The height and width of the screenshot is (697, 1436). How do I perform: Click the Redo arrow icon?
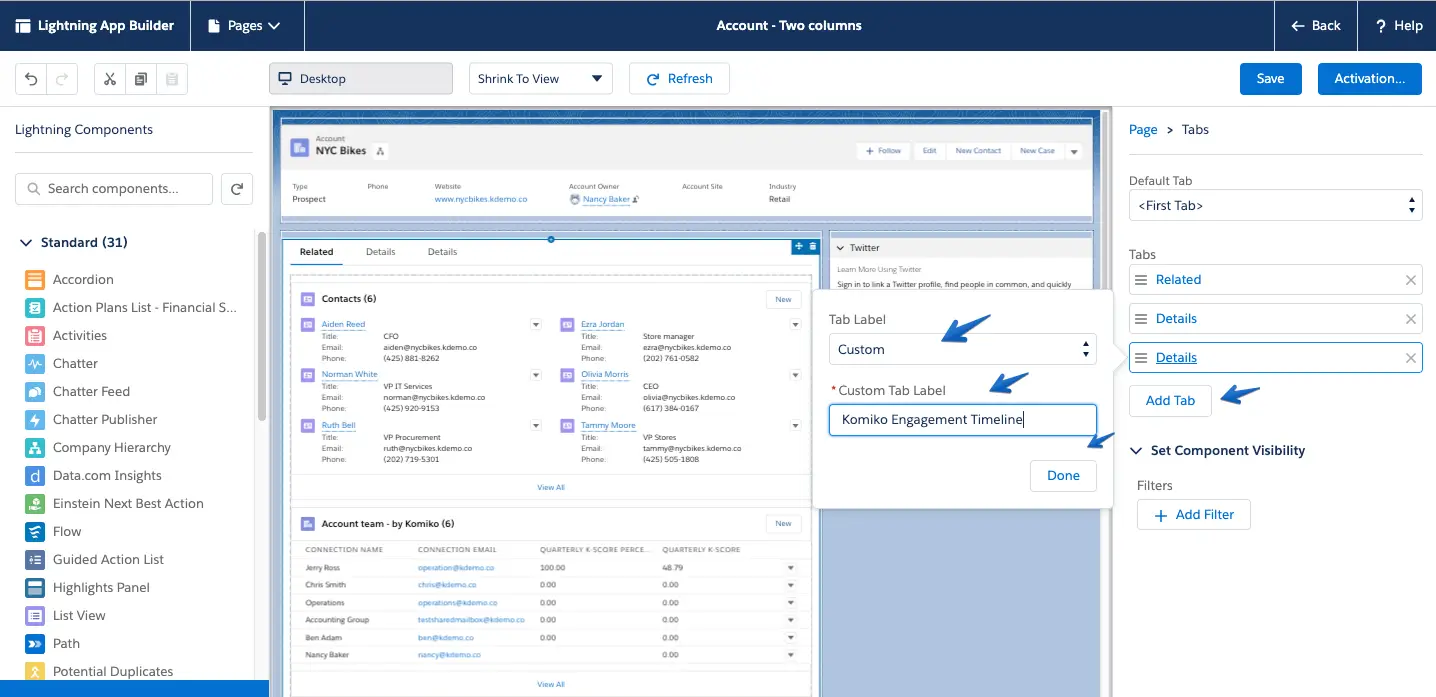pyautogui.click(x=62, y=79)
